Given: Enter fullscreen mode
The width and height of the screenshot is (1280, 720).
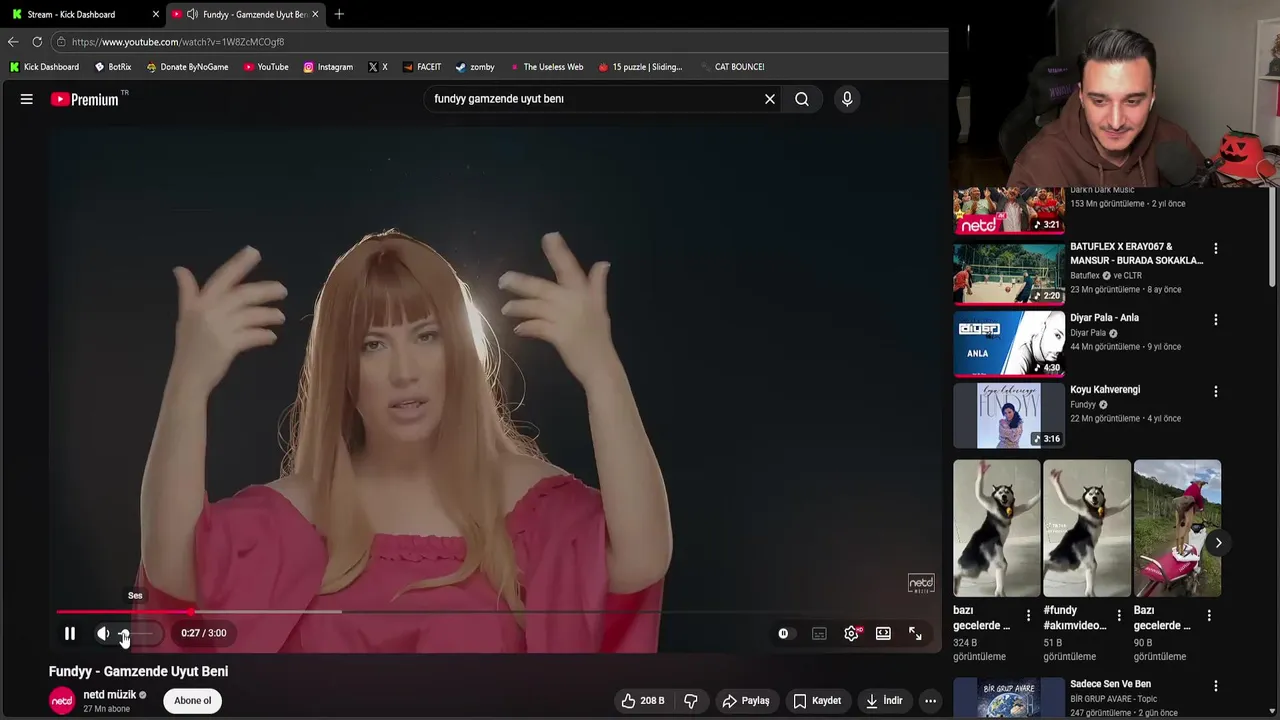Looking at the screenshot, I should tap(915, 633).
